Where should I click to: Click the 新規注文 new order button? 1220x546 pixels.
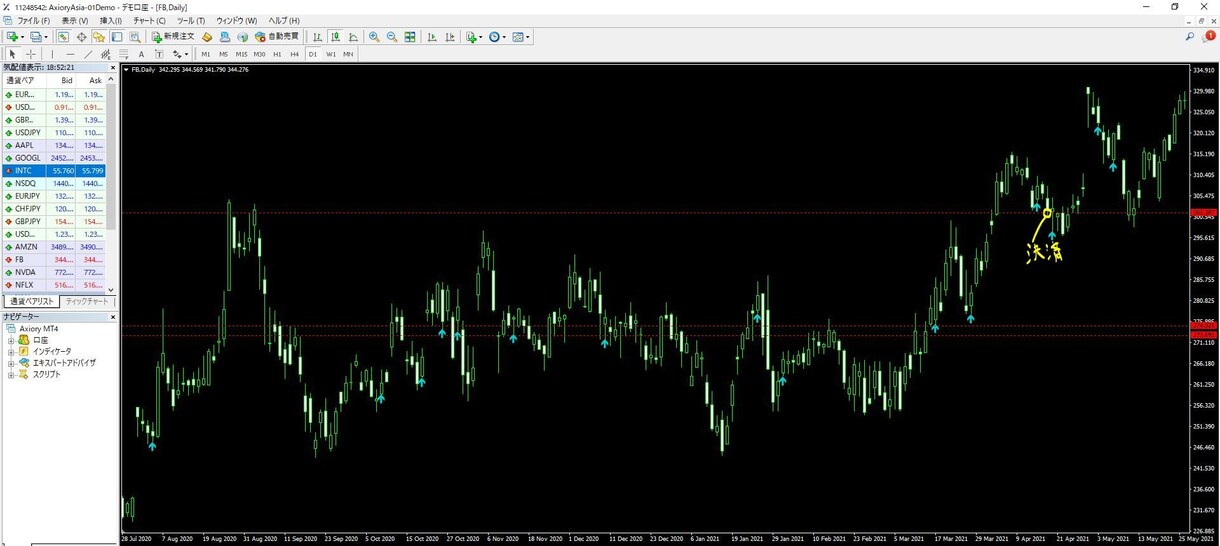point(173,37)
